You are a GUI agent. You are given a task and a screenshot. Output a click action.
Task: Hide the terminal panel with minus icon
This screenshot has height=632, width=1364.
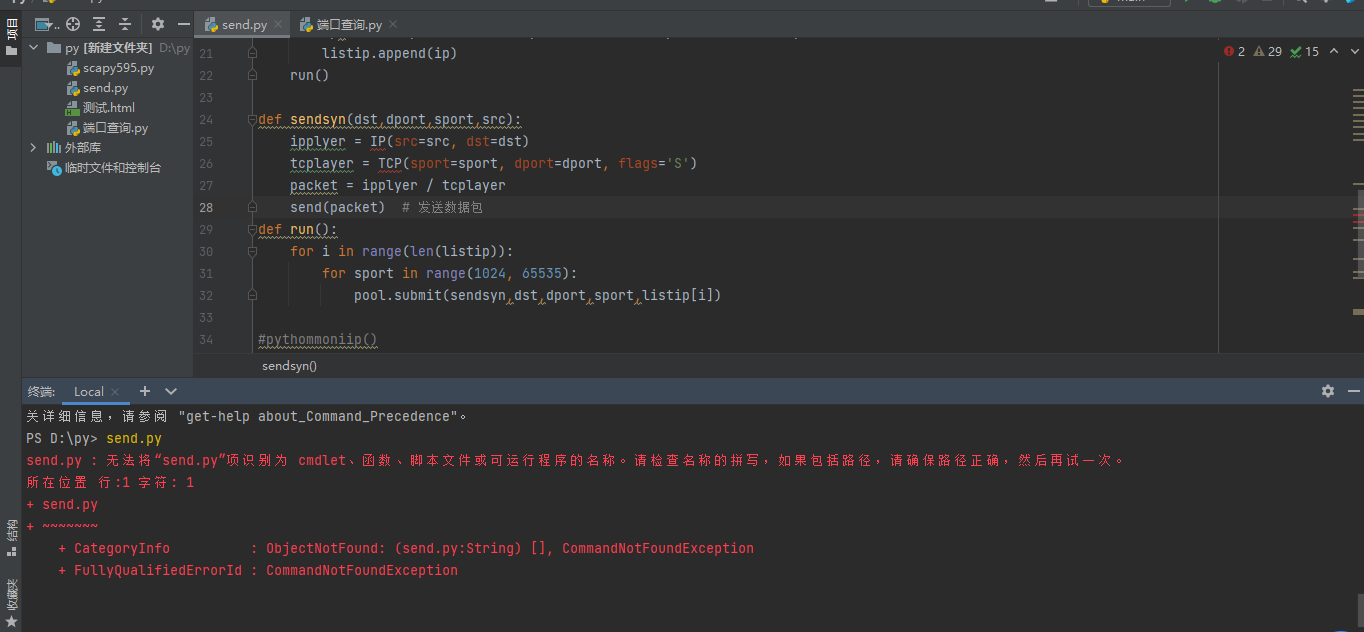pos(1353,391)
